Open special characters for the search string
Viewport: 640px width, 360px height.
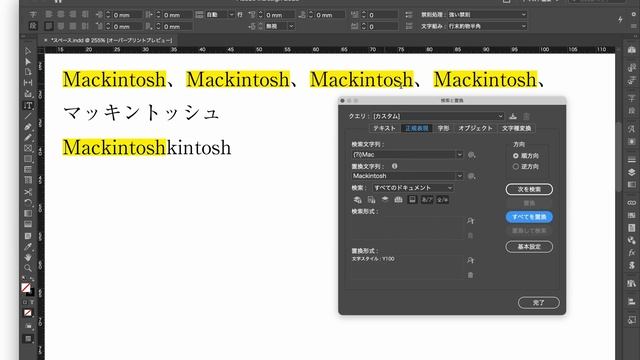coord(471,155)
